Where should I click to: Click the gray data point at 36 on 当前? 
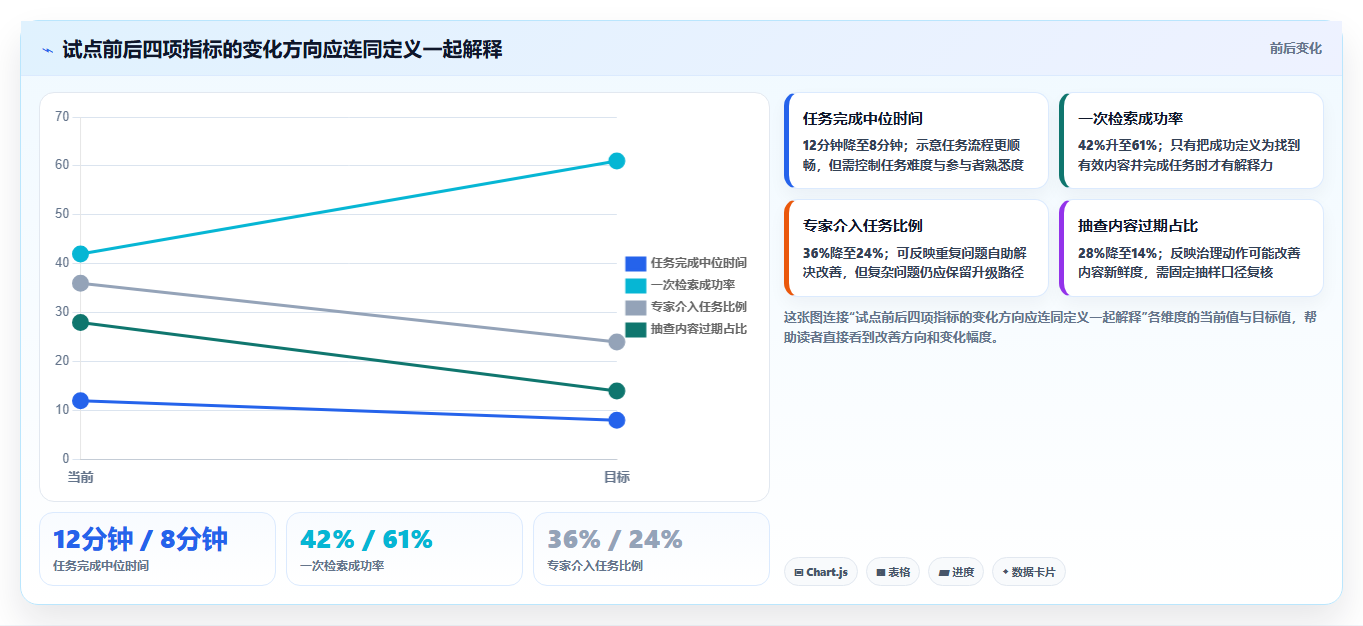(x=81, y=283)
